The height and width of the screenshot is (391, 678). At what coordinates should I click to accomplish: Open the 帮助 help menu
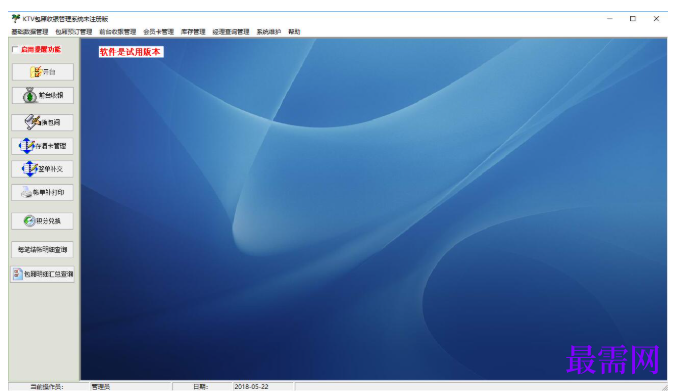[x=294, y=32]
